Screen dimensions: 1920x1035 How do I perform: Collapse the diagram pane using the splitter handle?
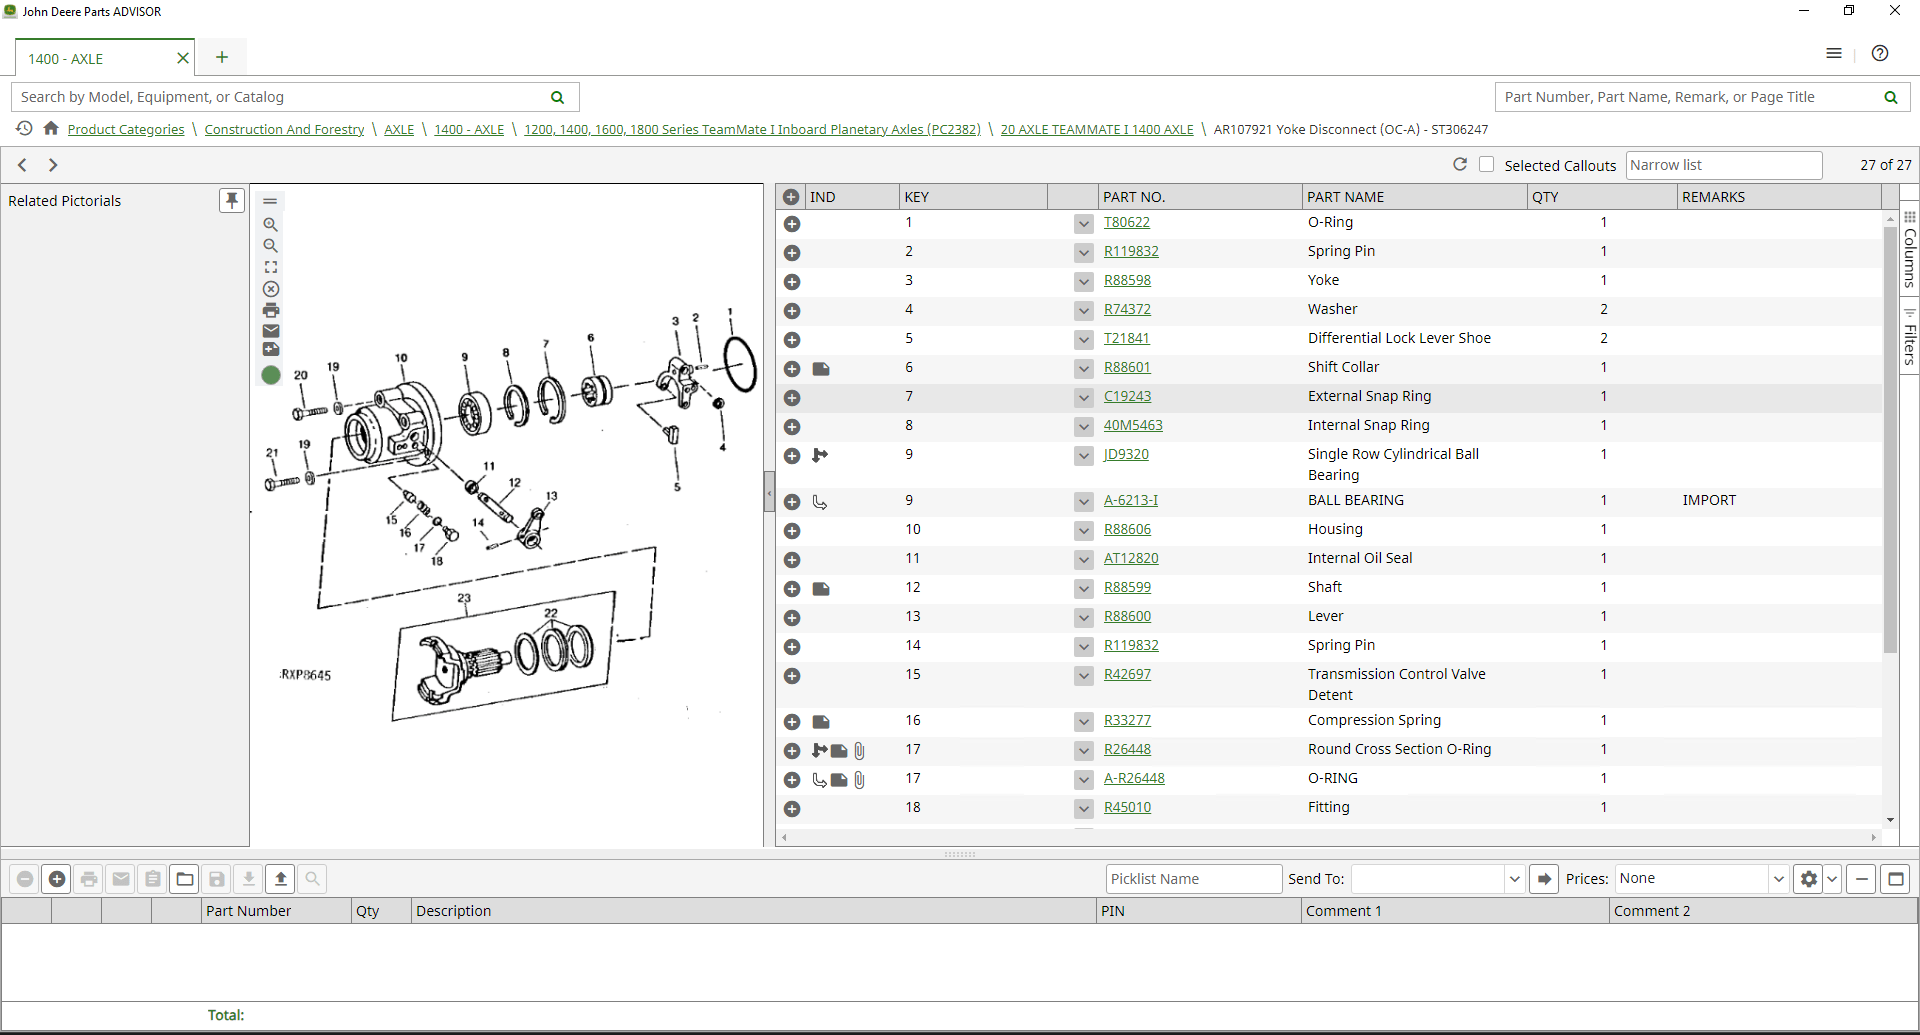[x=769, y=492]
